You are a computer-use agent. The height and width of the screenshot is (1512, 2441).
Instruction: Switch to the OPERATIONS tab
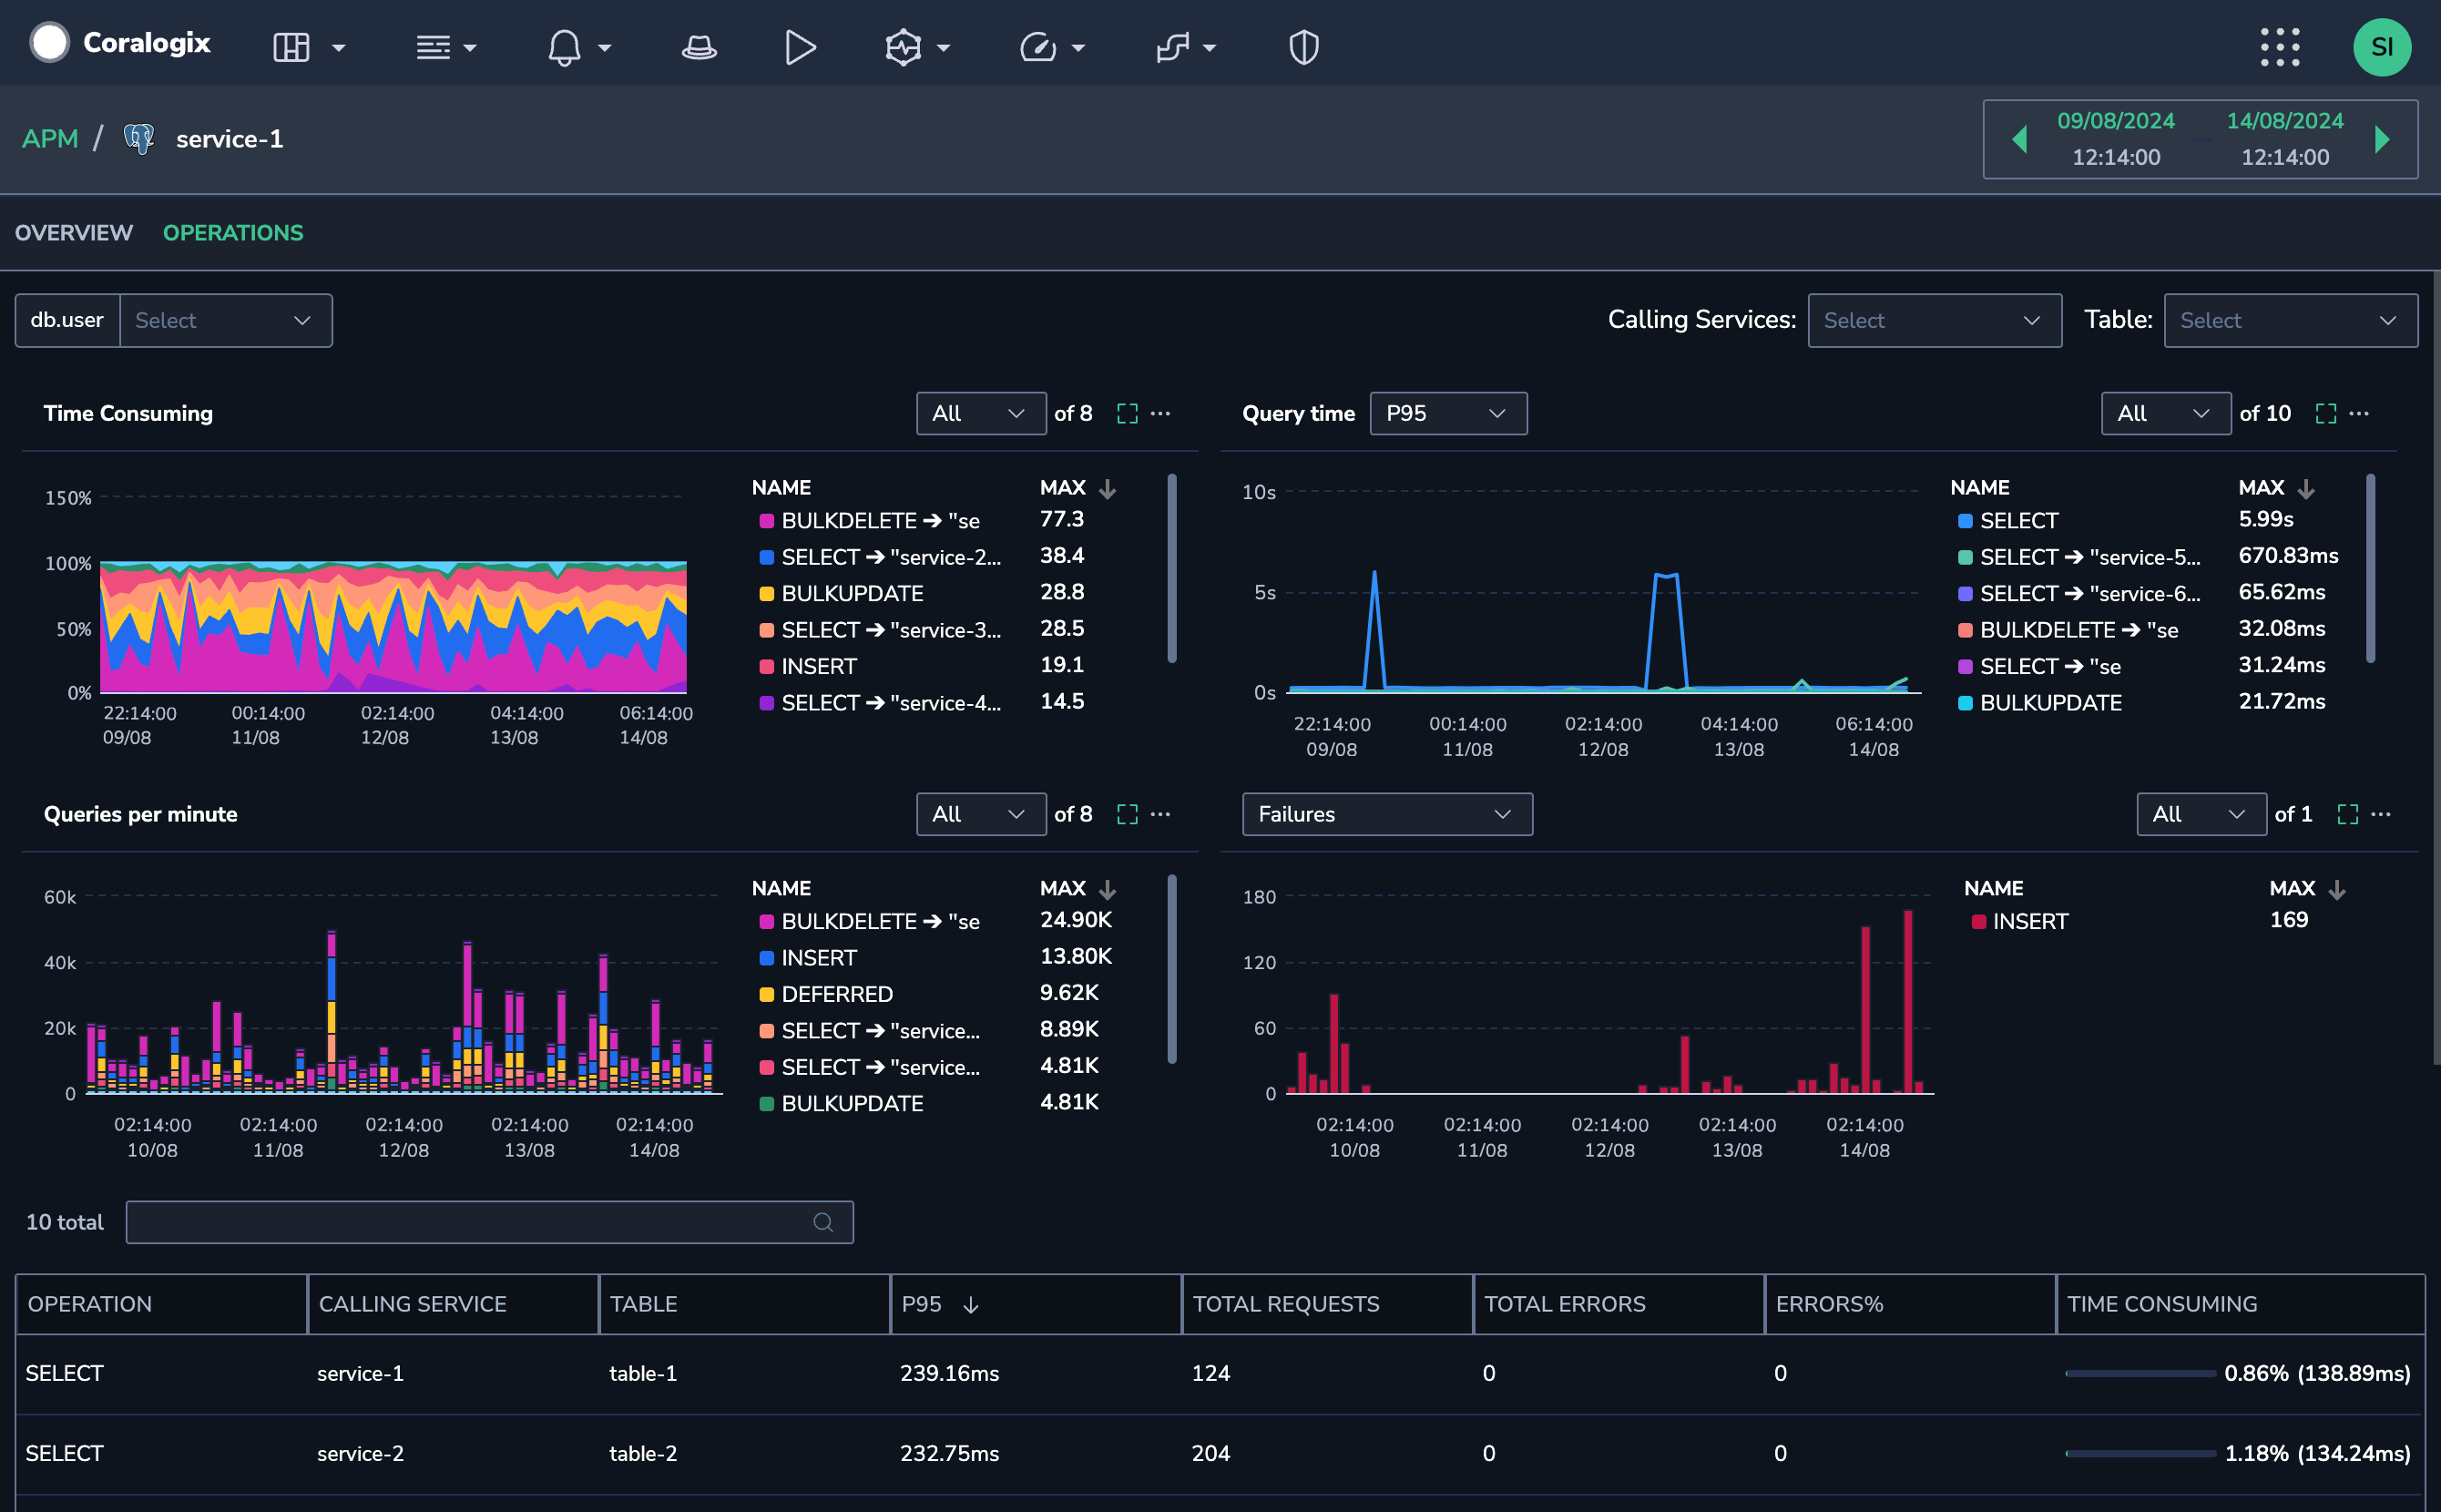coord(232,232)
